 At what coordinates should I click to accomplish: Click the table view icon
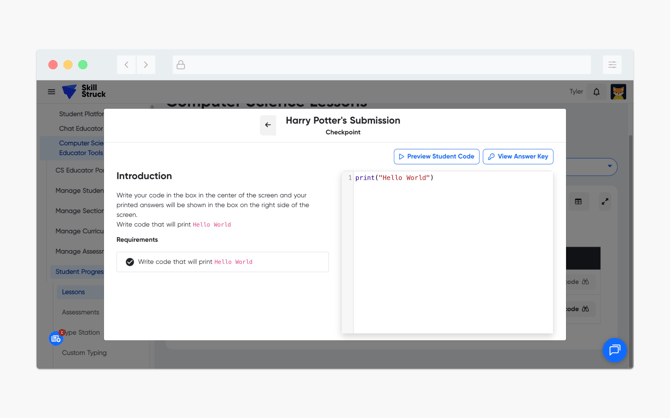click(x=578, y=201)
